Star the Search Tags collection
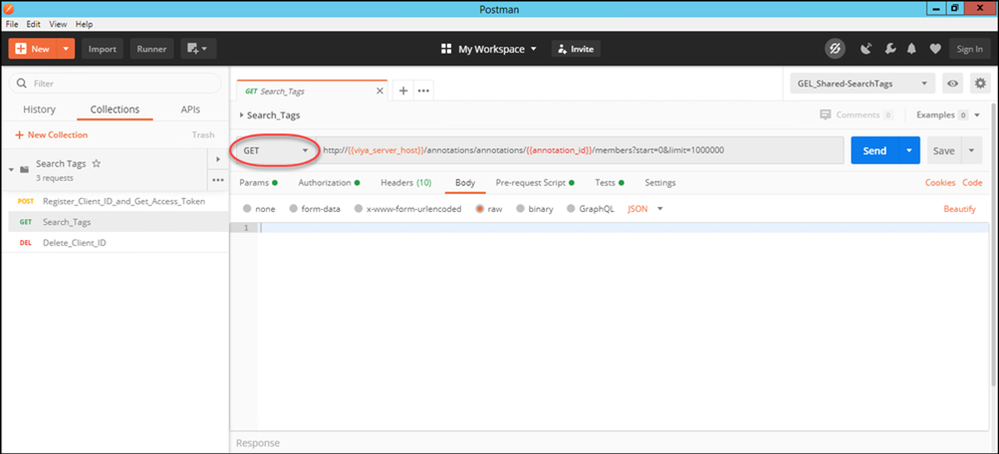The width and height of the screenshot is (999, 454). click(x=97, y=164)
